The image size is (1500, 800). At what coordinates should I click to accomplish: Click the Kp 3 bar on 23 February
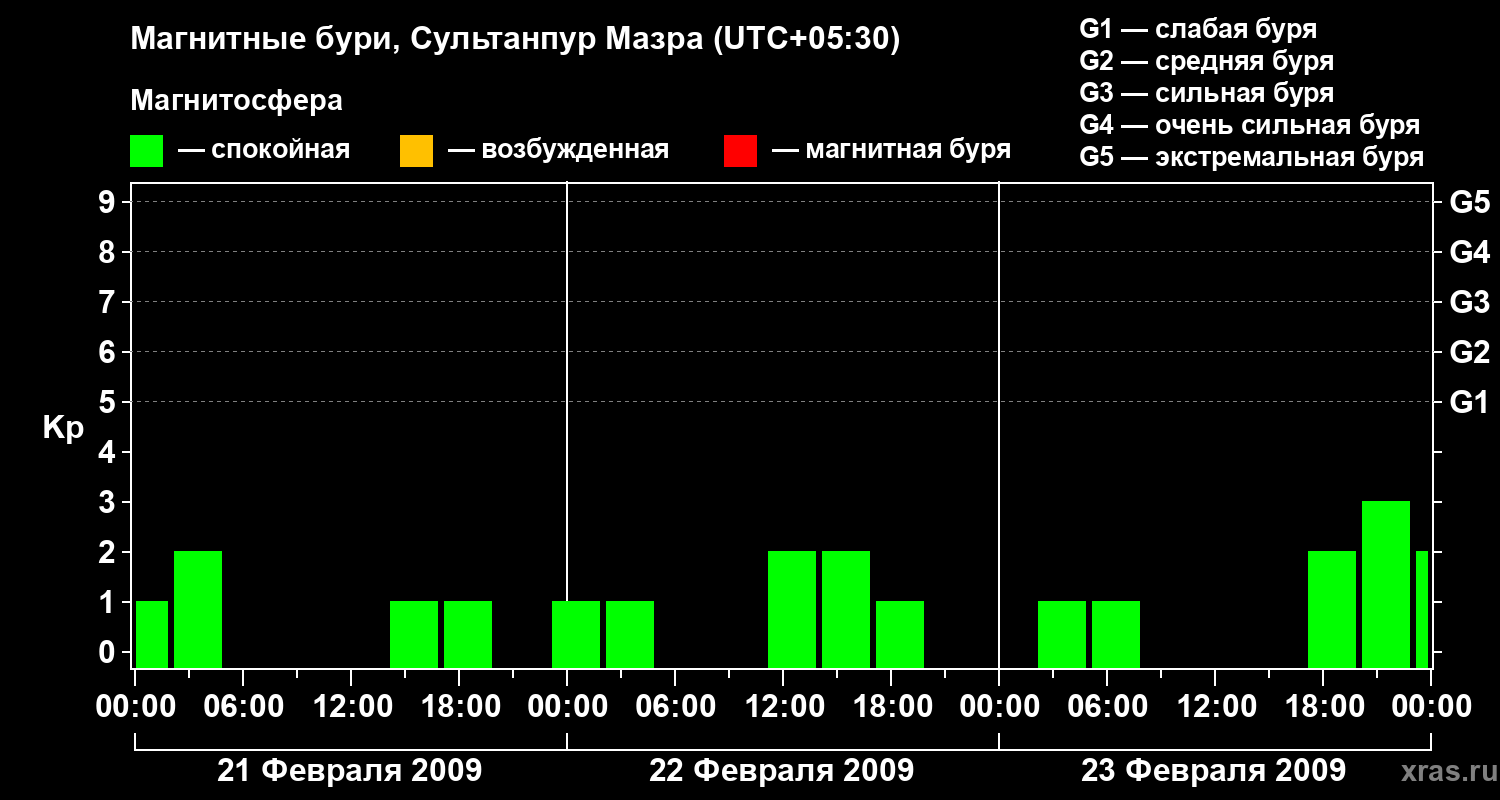click(x=1386, y=584)
